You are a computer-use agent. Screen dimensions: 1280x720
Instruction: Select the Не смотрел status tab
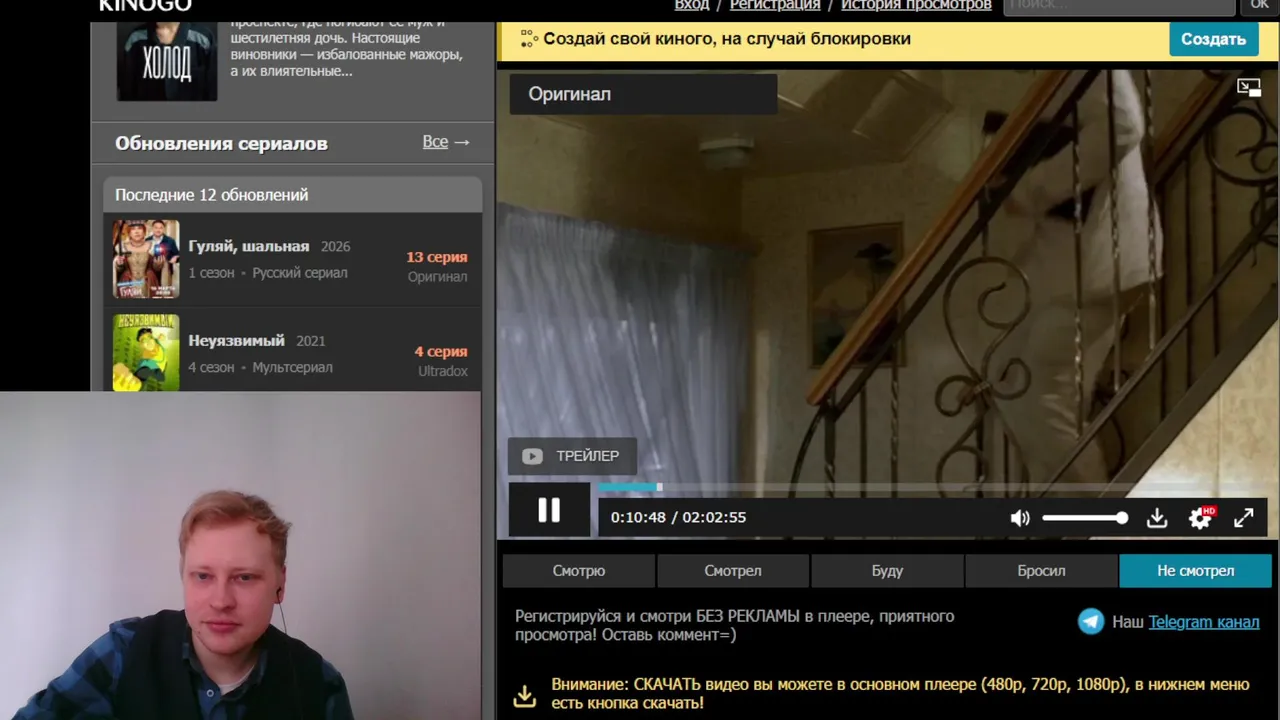point(1196,571)
